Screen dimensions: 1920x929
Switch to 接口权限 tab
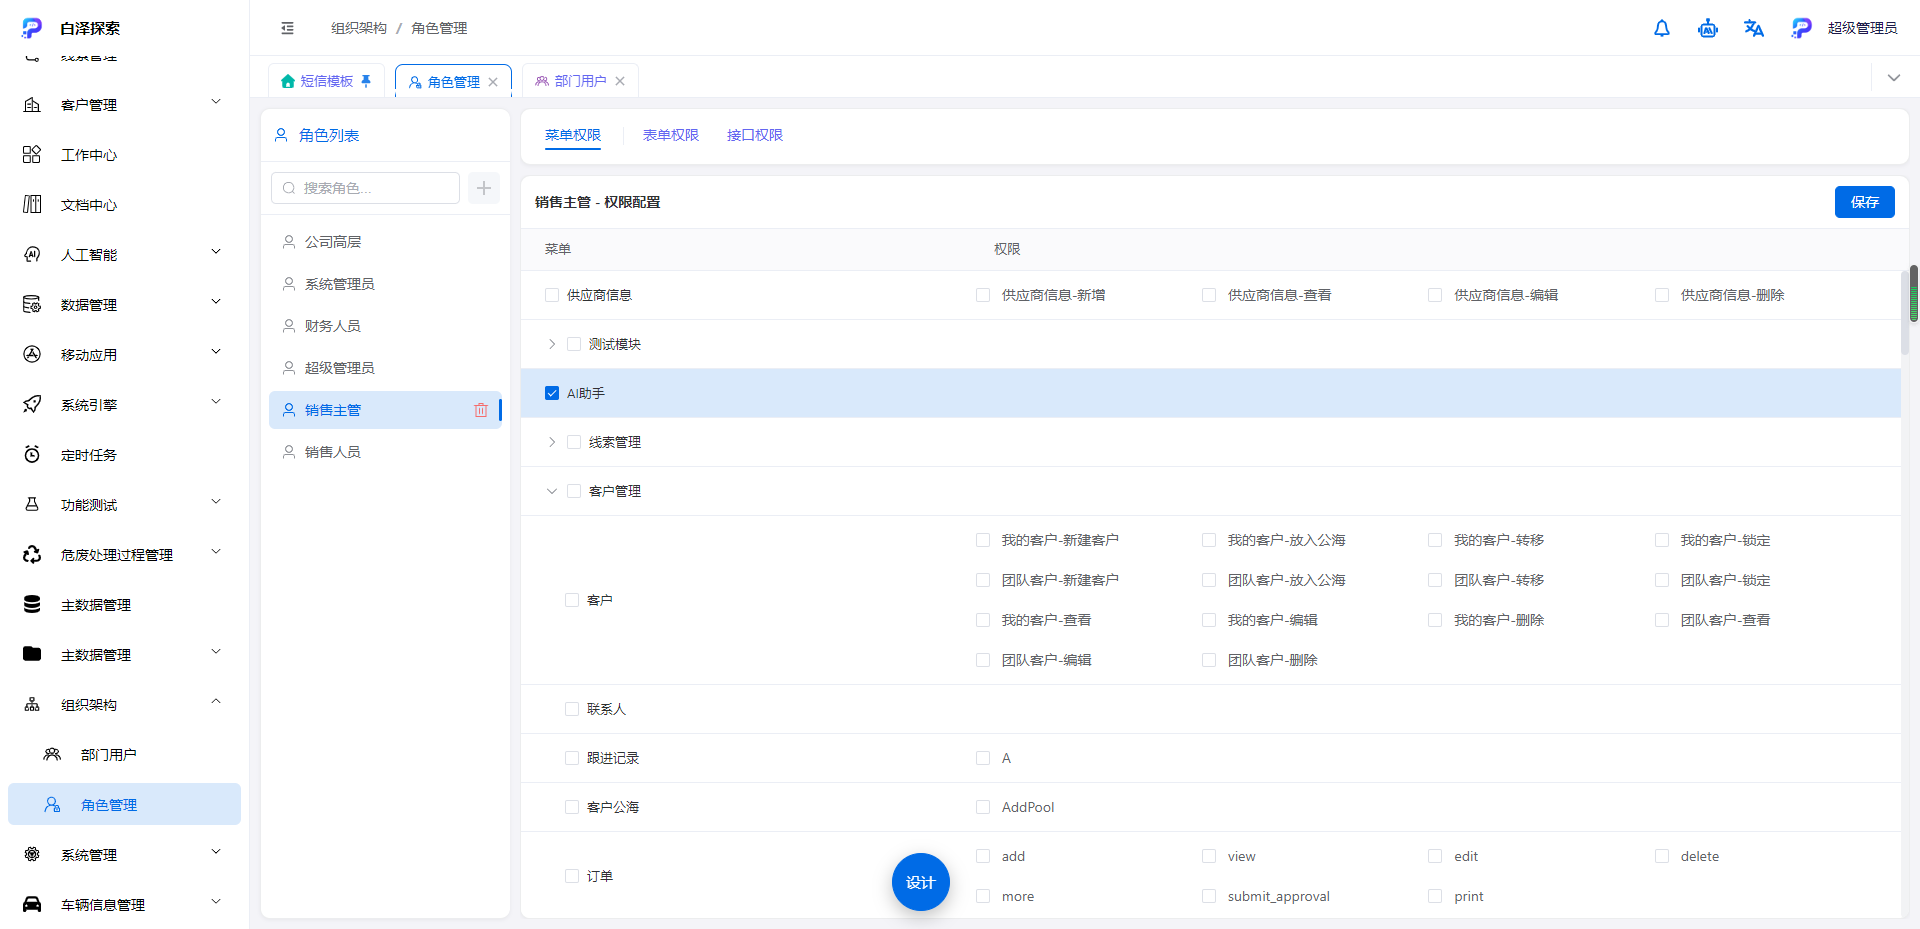point(755,135)
